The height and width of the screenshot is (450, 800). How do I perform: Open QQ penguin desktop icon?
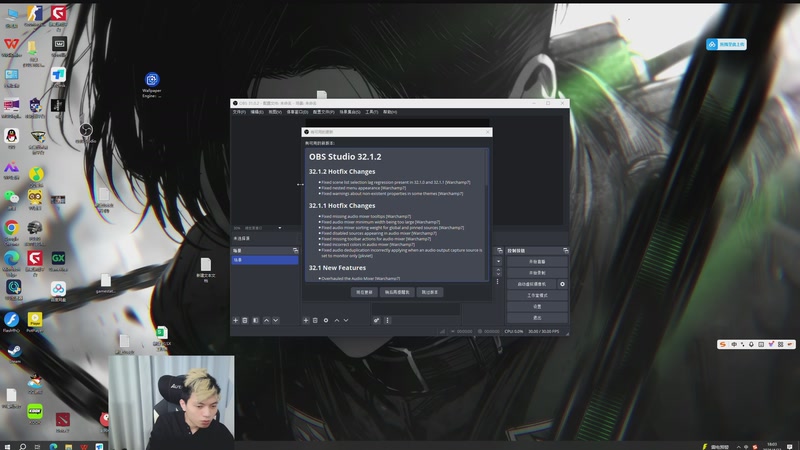click(x=11, y=138)
